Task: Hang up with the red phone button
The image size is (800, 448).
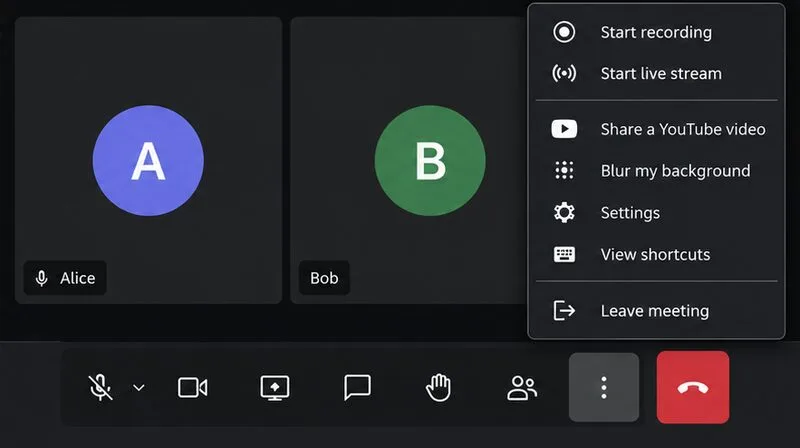Action: 693,387
